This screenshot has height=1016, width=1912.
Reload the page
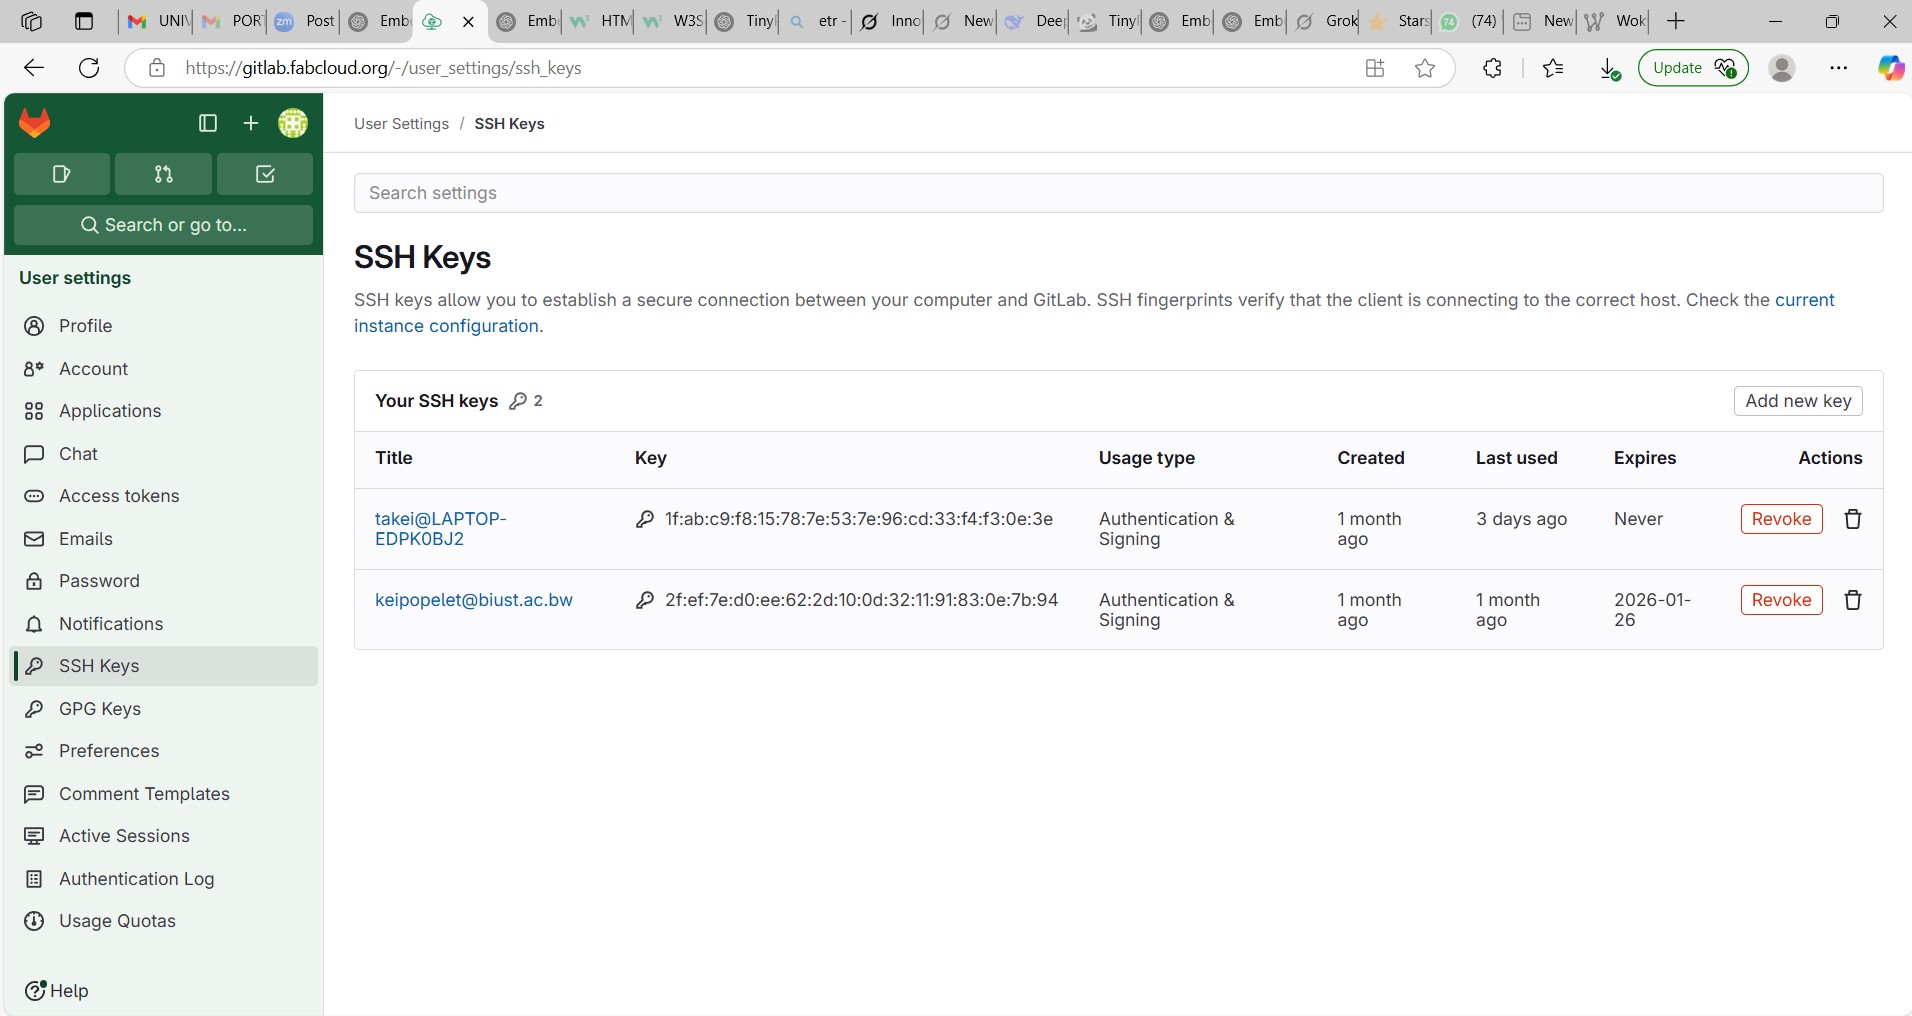(x=89, y=68)
